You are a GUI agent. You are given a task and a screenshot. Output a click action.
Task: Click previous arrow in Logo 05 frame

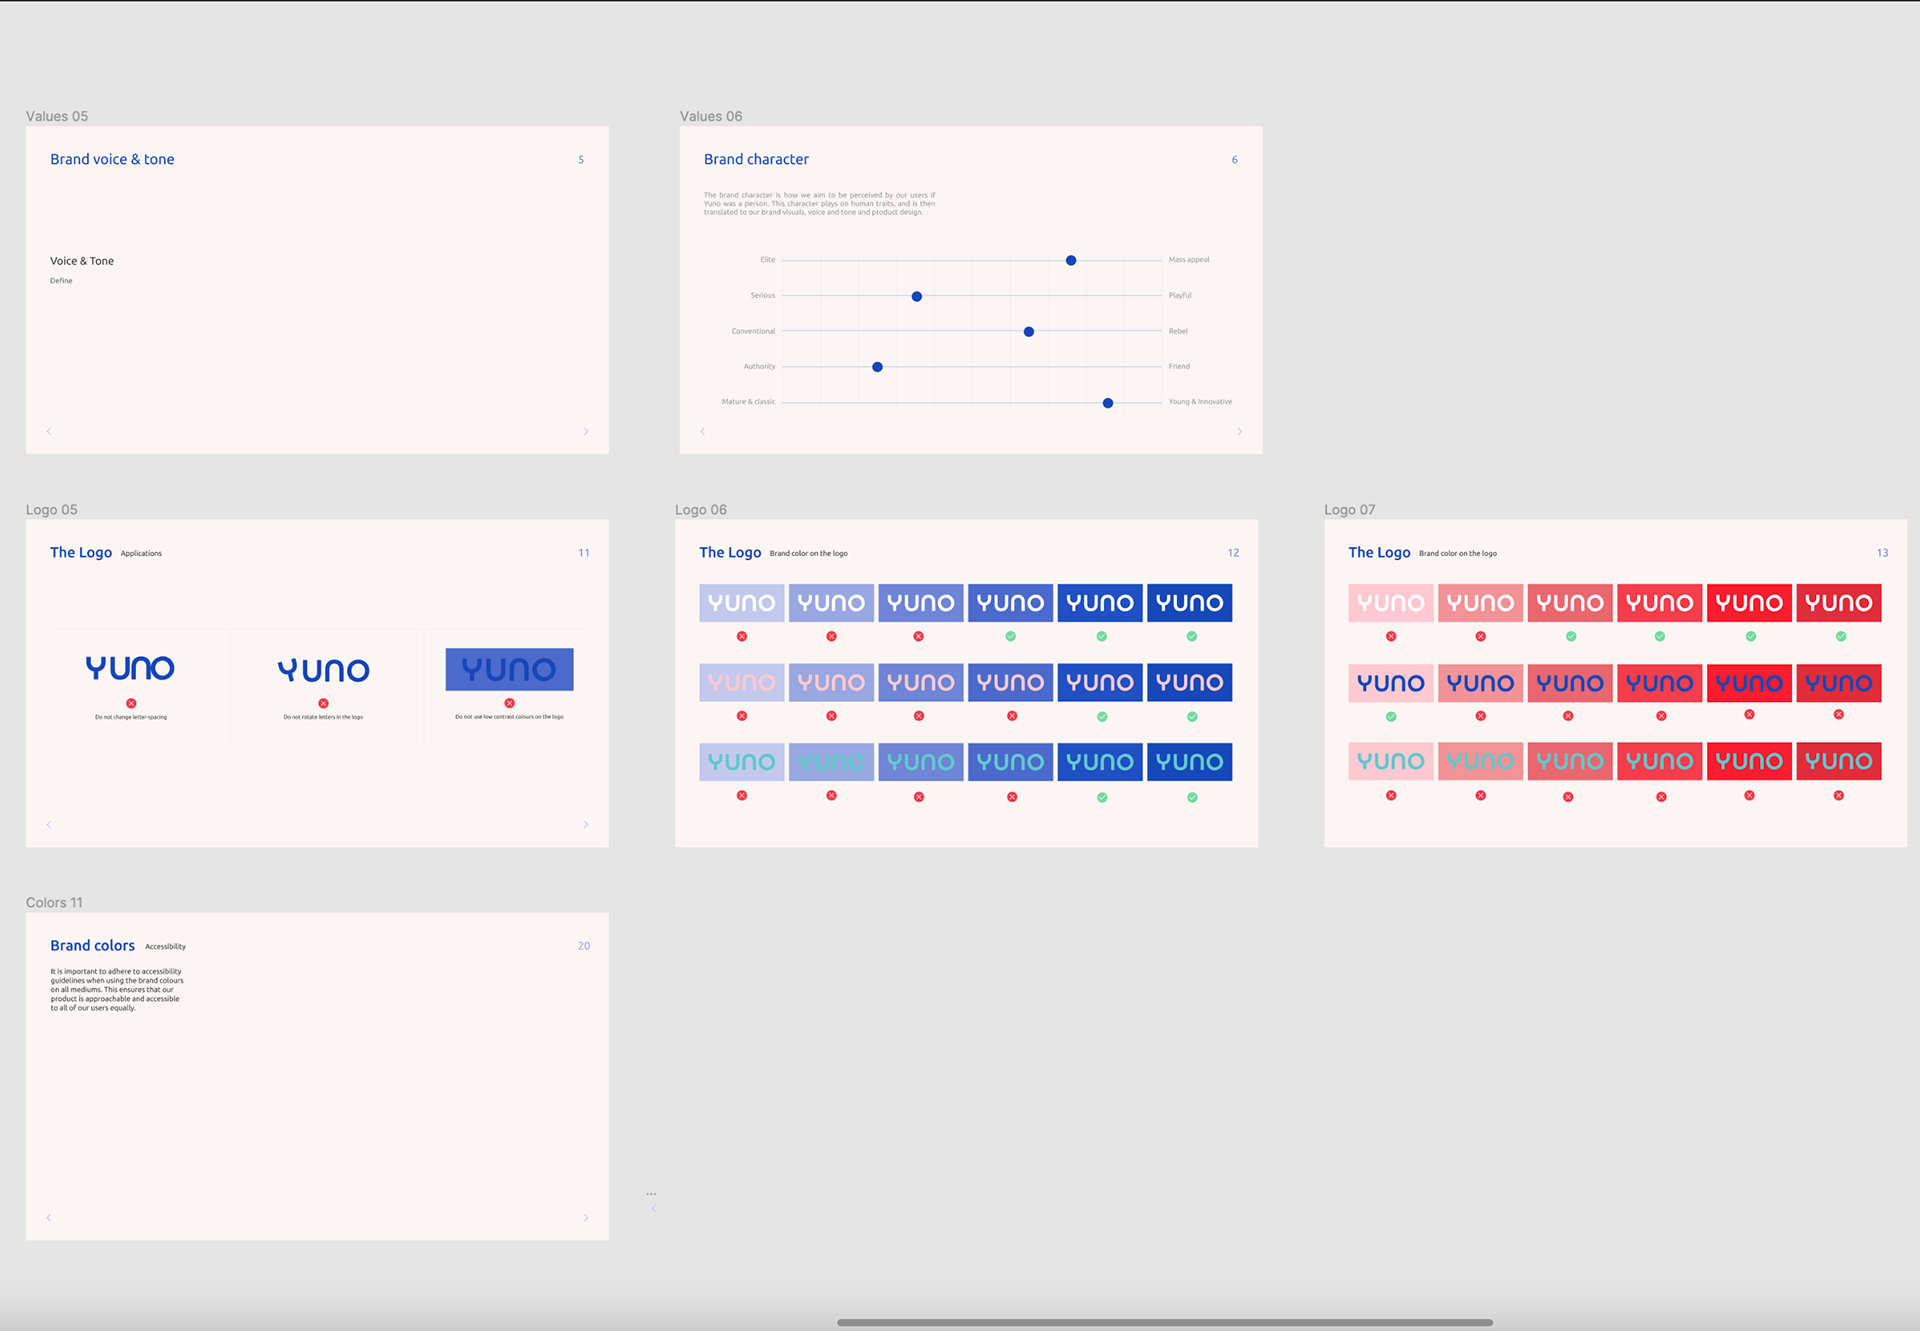click(49, 824)
